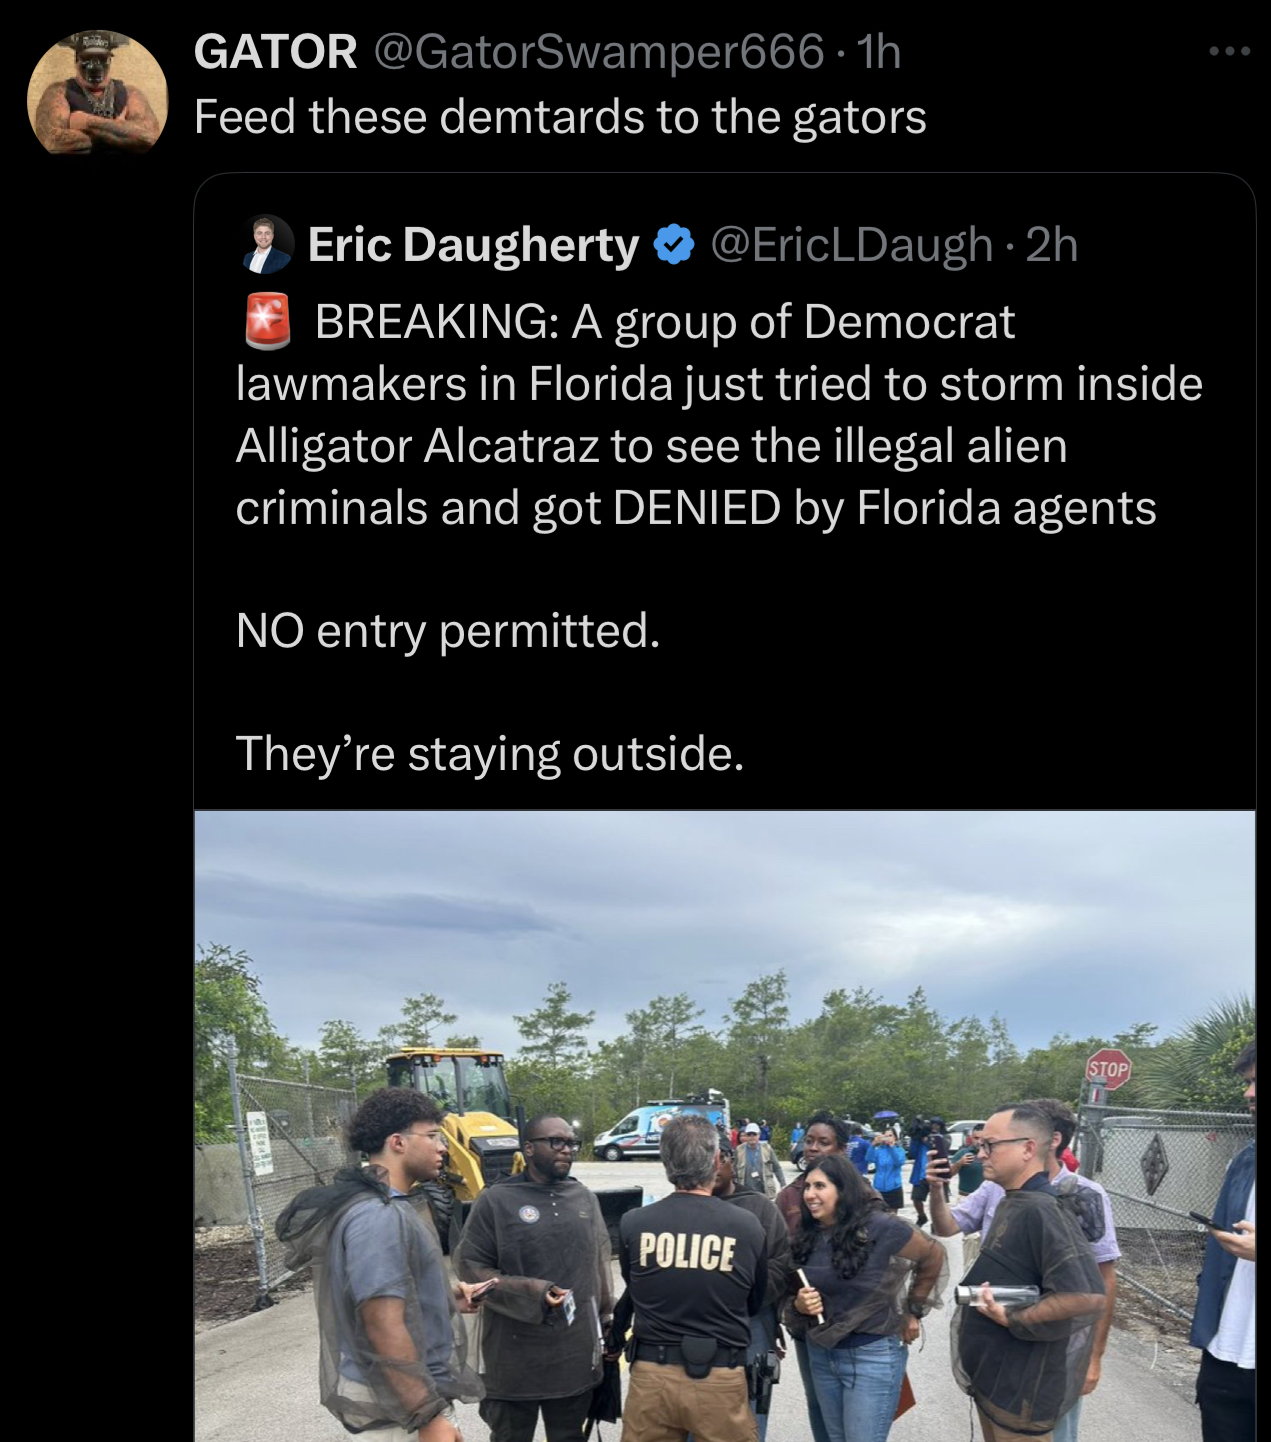Click the red siren emoji
Viewport: 1271px width, 1442px height.
(x=267, y=321)
